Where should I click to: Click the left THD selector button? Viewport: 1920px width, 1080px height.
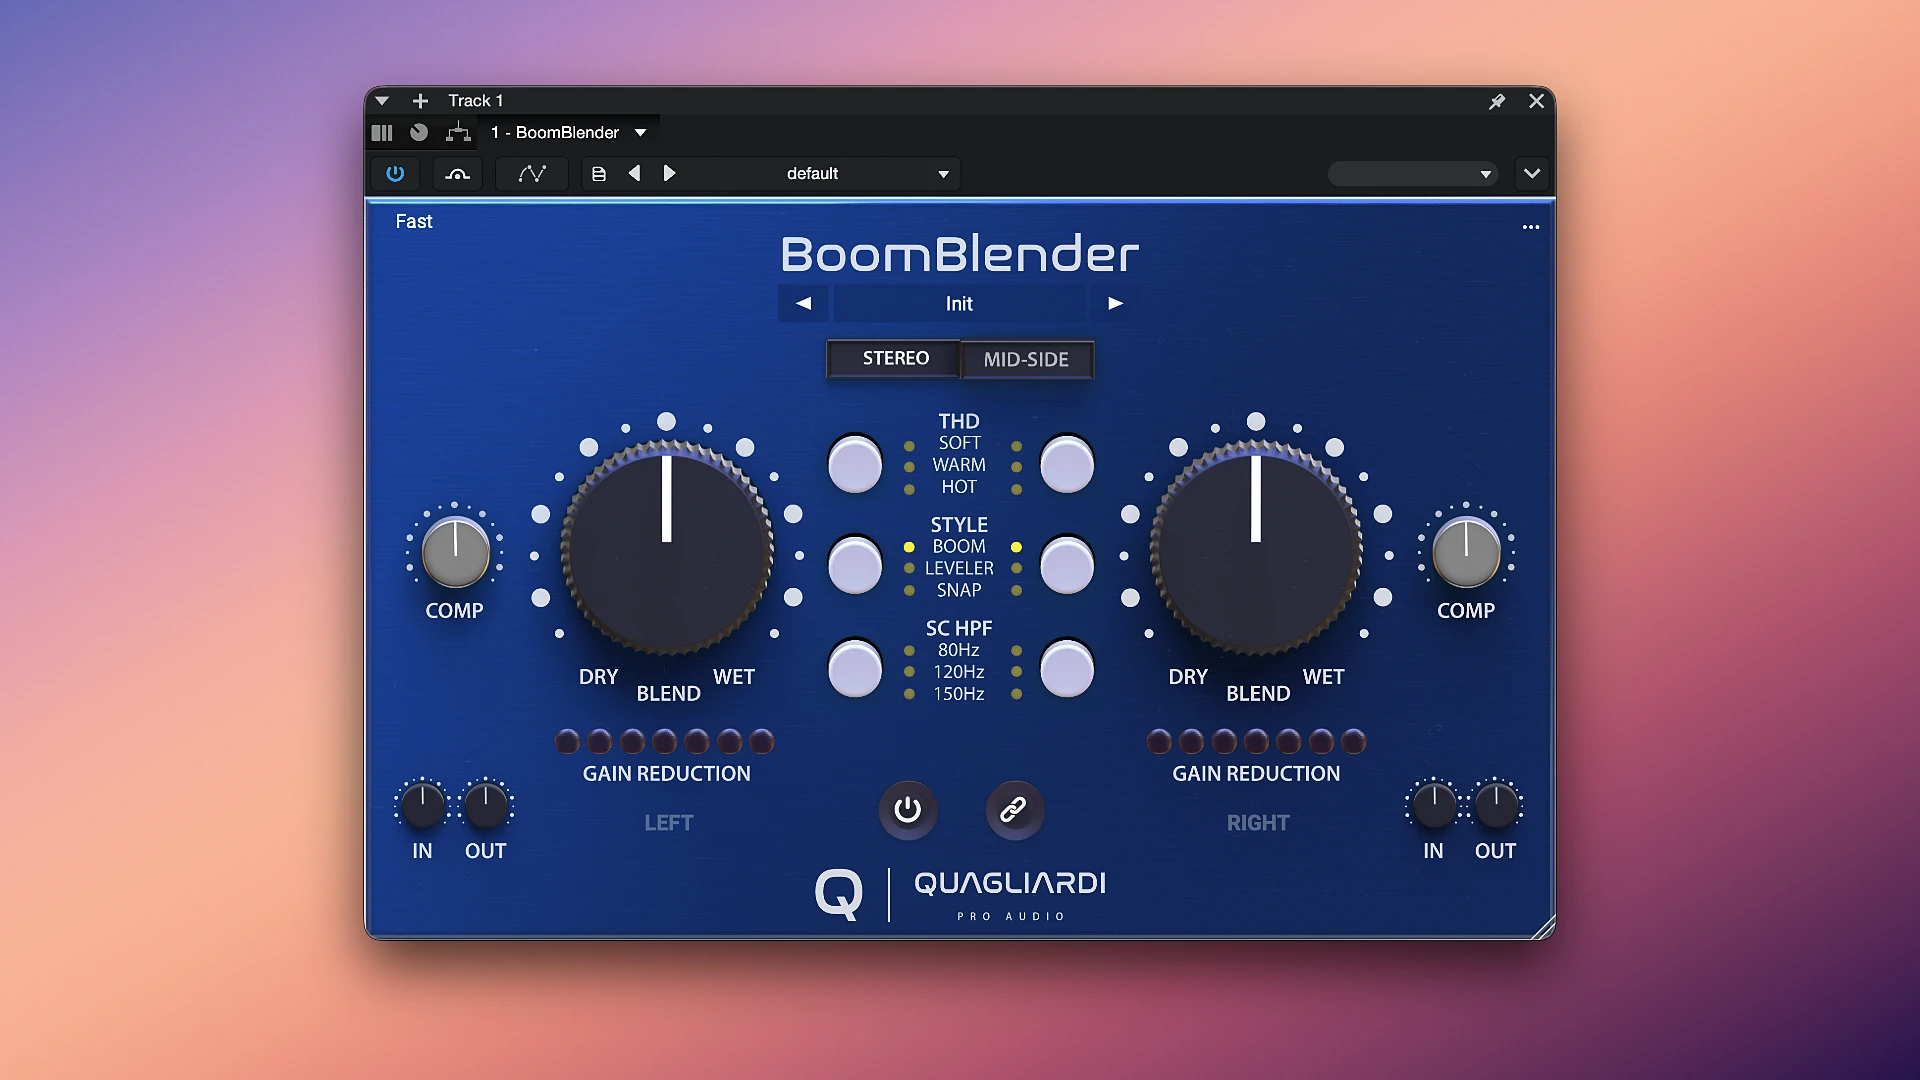[x=855, y=464]
